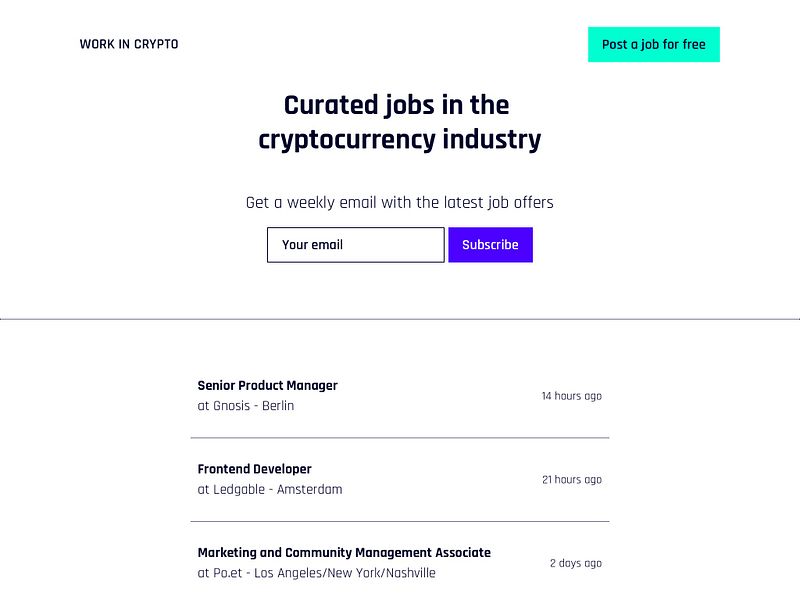Click the Ledgable company name
800x600 pixels.
point(240,489)
